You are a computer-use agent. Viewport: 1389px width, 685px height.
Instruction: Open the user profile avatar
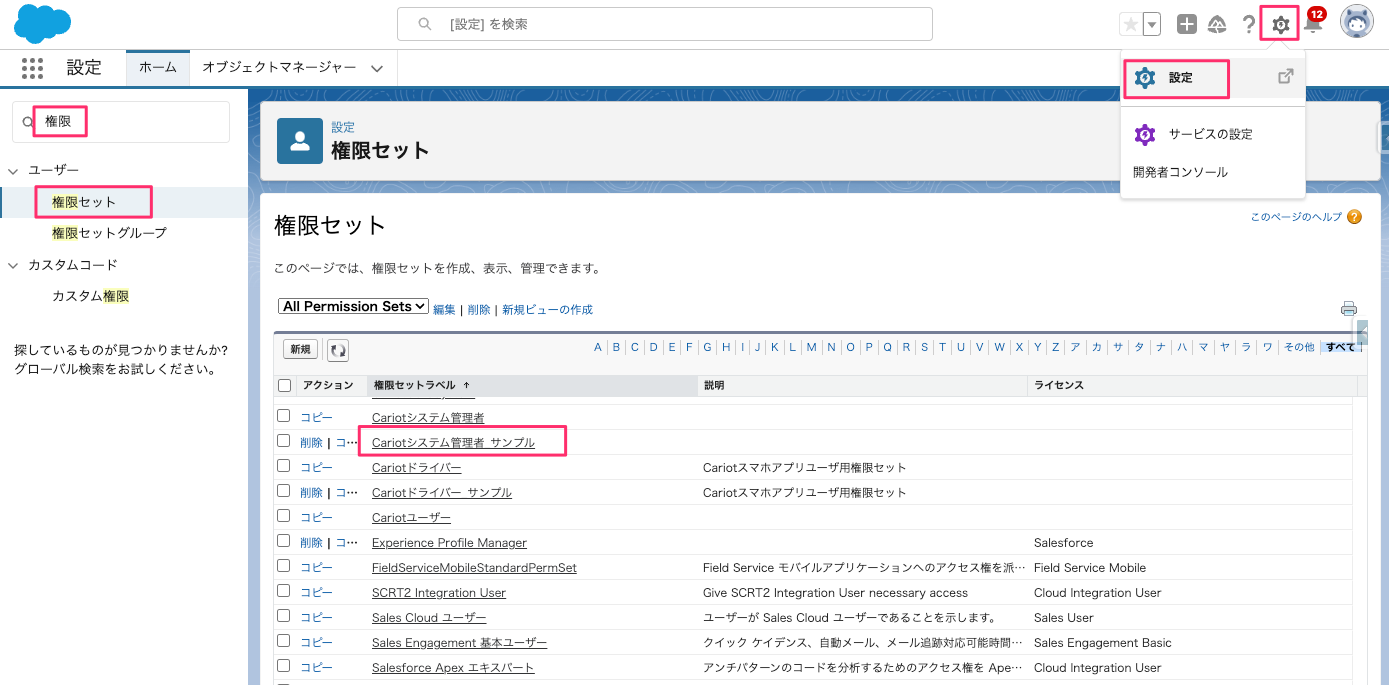1357,23
